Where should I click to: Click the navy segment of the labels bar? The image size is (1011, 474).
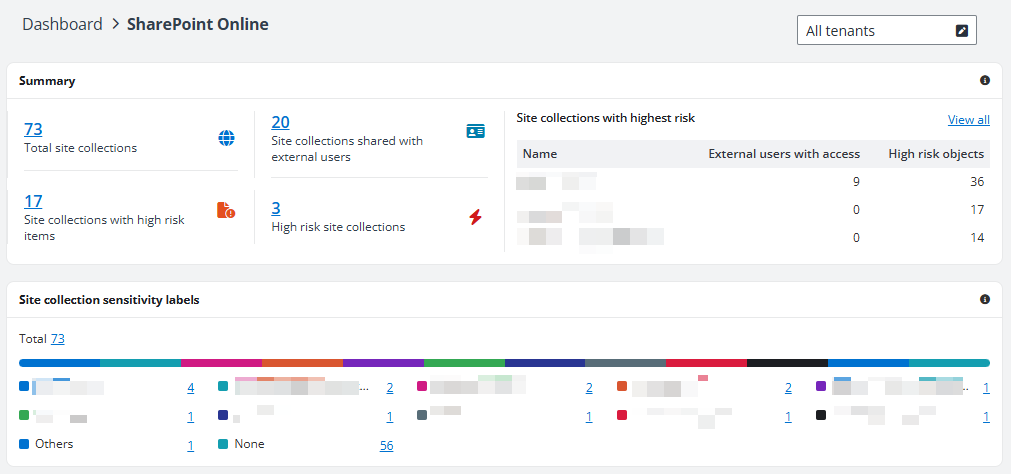coord(545,363)
